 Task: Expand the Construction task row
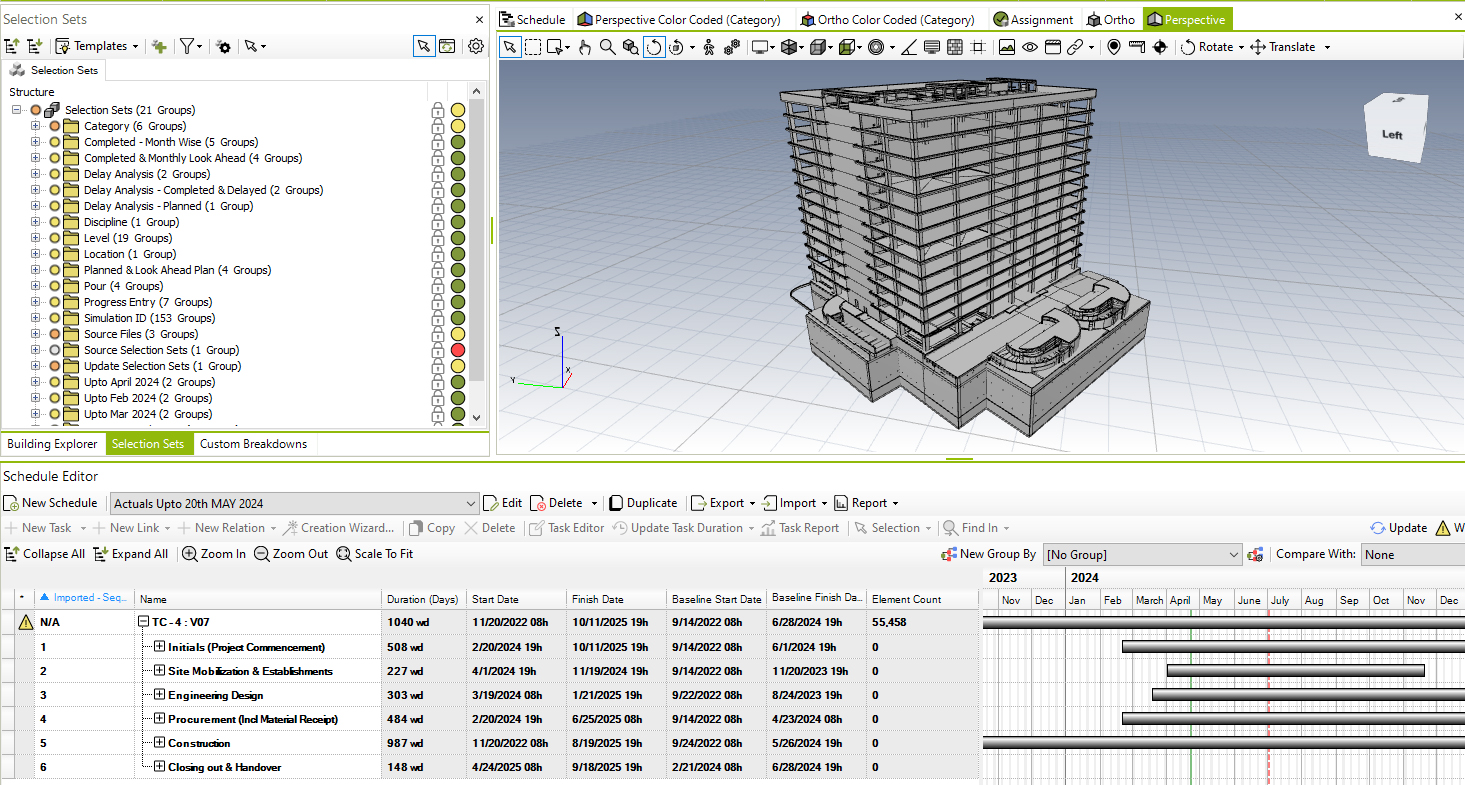click(x=160, y=743)
